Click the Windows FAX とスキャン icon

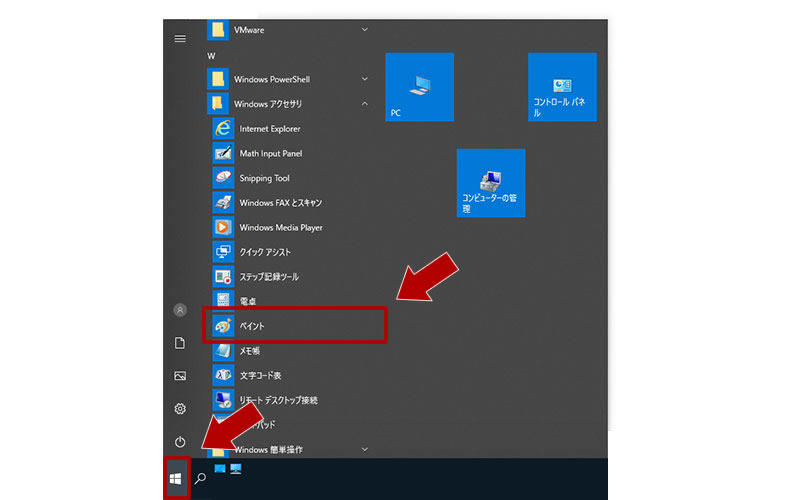[223, 203]
